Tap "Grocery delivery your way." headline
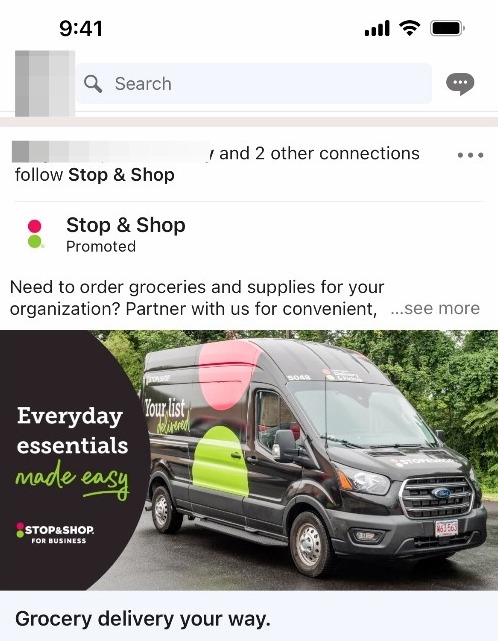The width and height of the screenshot is (498, 641). coord(143,619)
